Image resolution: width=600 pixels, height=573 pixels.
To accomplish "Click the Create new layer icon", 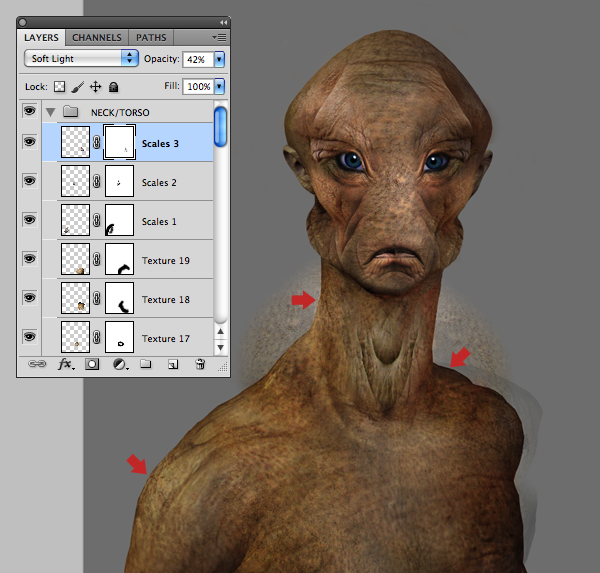I will 173,364.
